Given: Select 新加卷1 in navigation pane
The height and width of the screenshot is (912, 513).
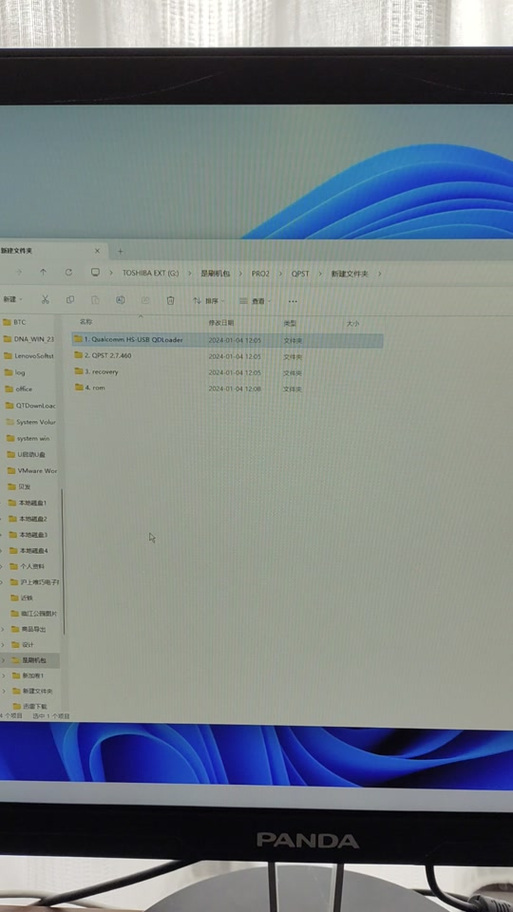Looking at the screenshot, I should click(30, 675).
